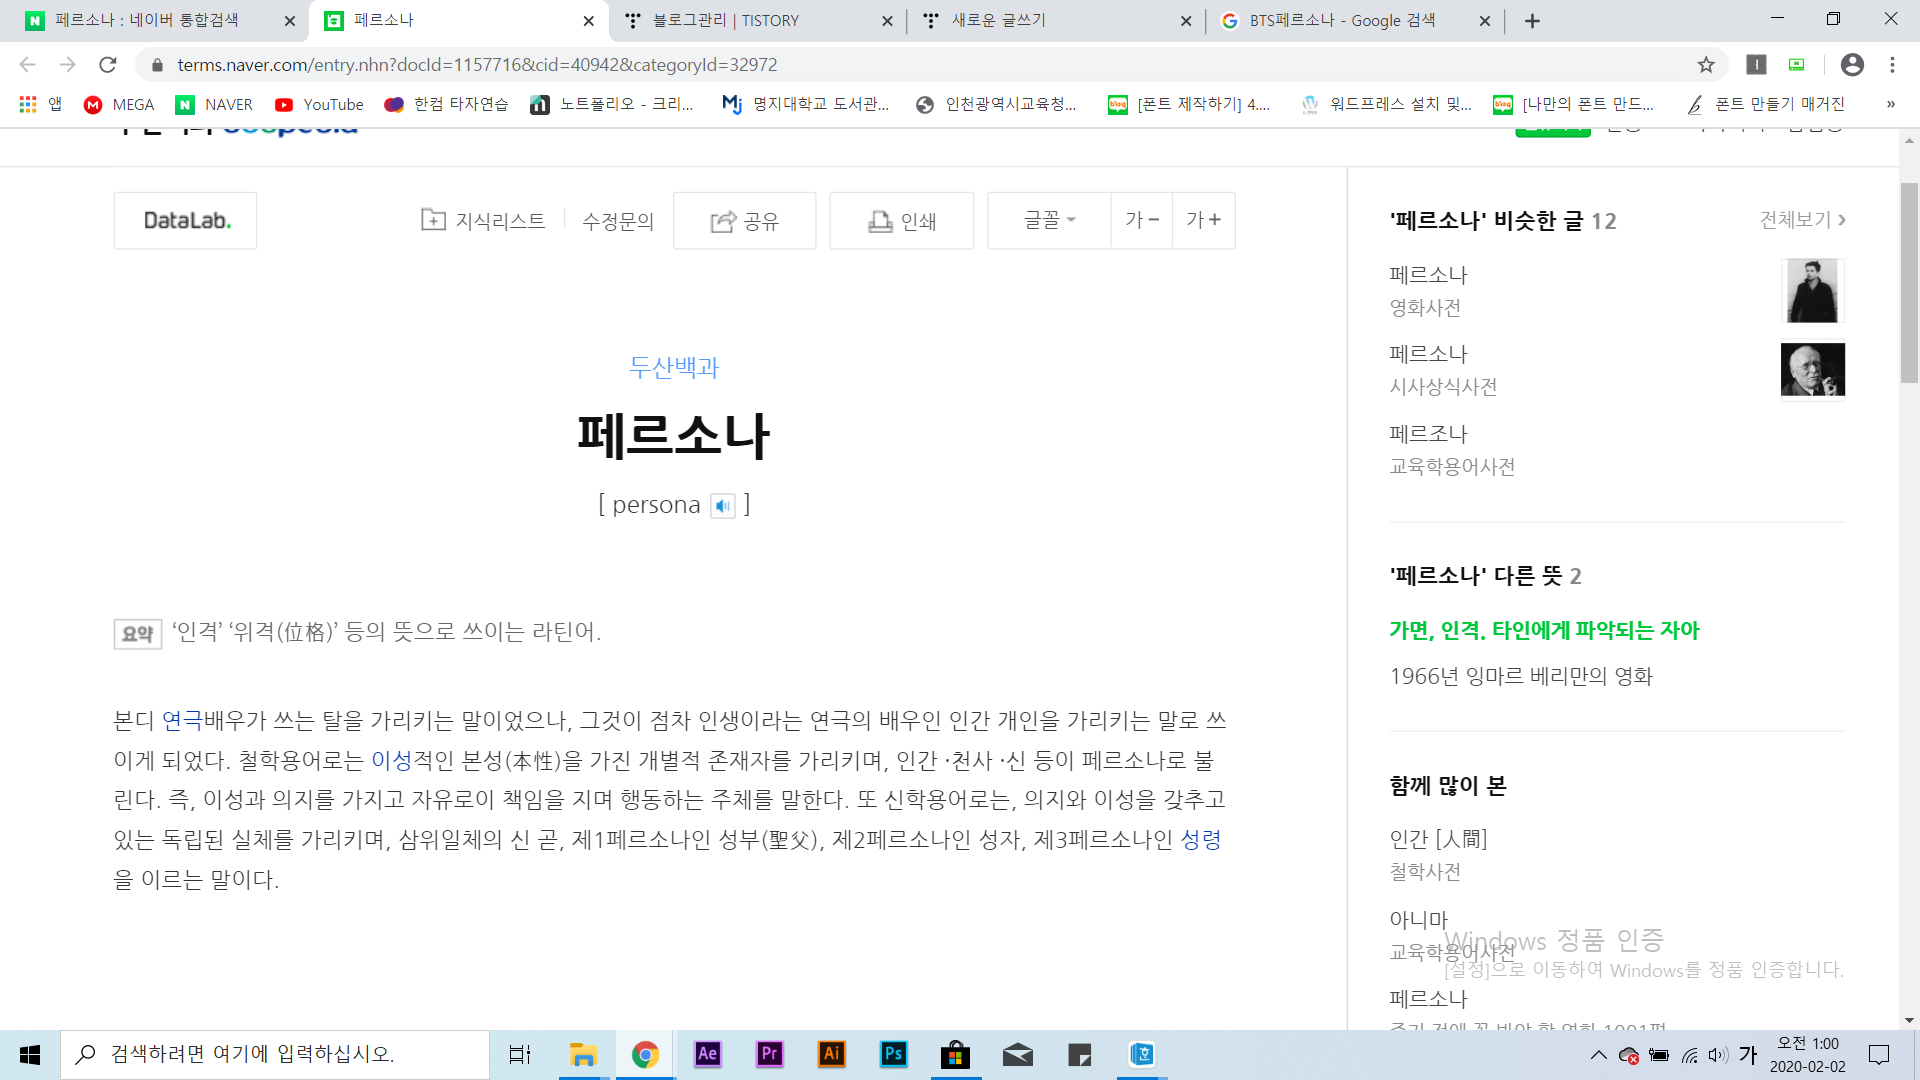Open the 글꼴 font dropdown
This screenshot has height=1080, width=1920.
[x=1049, y=220]
